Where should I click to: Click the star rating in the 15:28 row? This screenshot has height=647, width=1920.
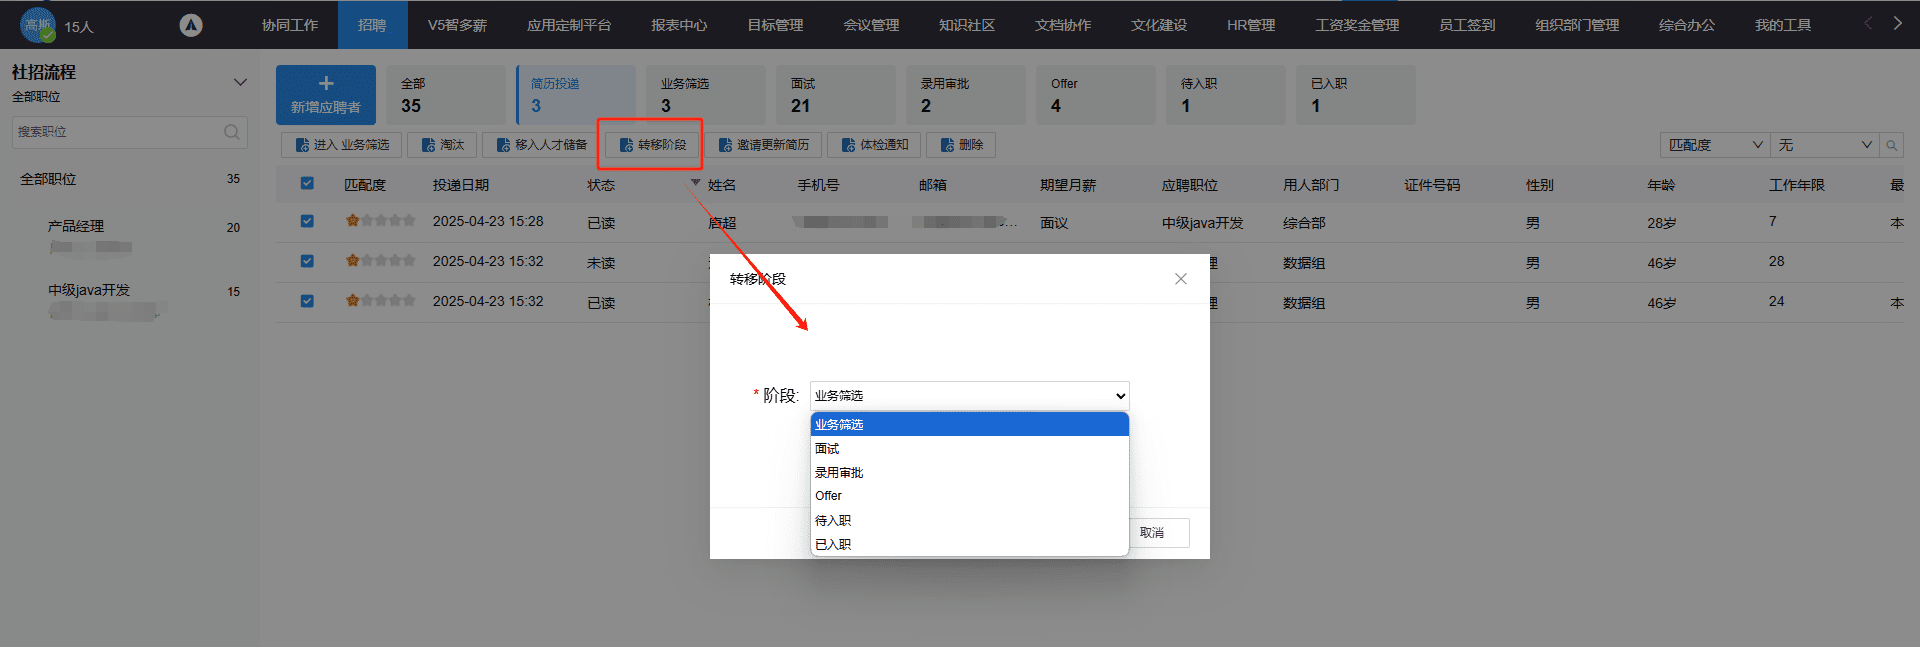(380, 221)
